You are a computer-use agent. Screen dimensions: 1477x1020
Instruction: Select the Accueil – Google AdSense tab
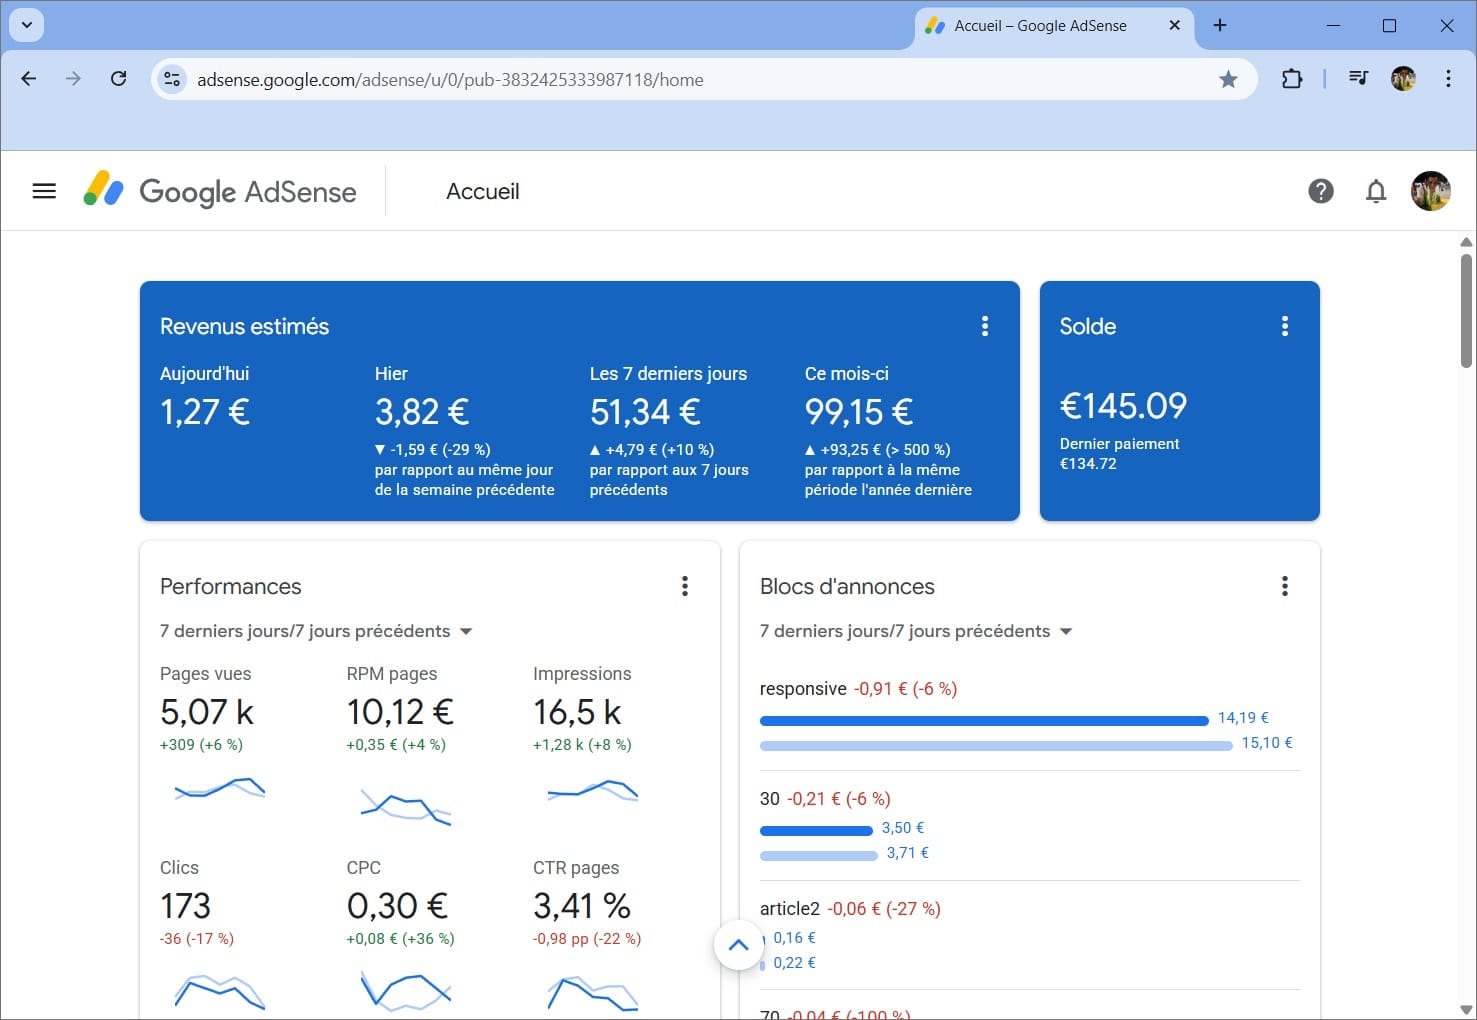(x=1040, y=26)
